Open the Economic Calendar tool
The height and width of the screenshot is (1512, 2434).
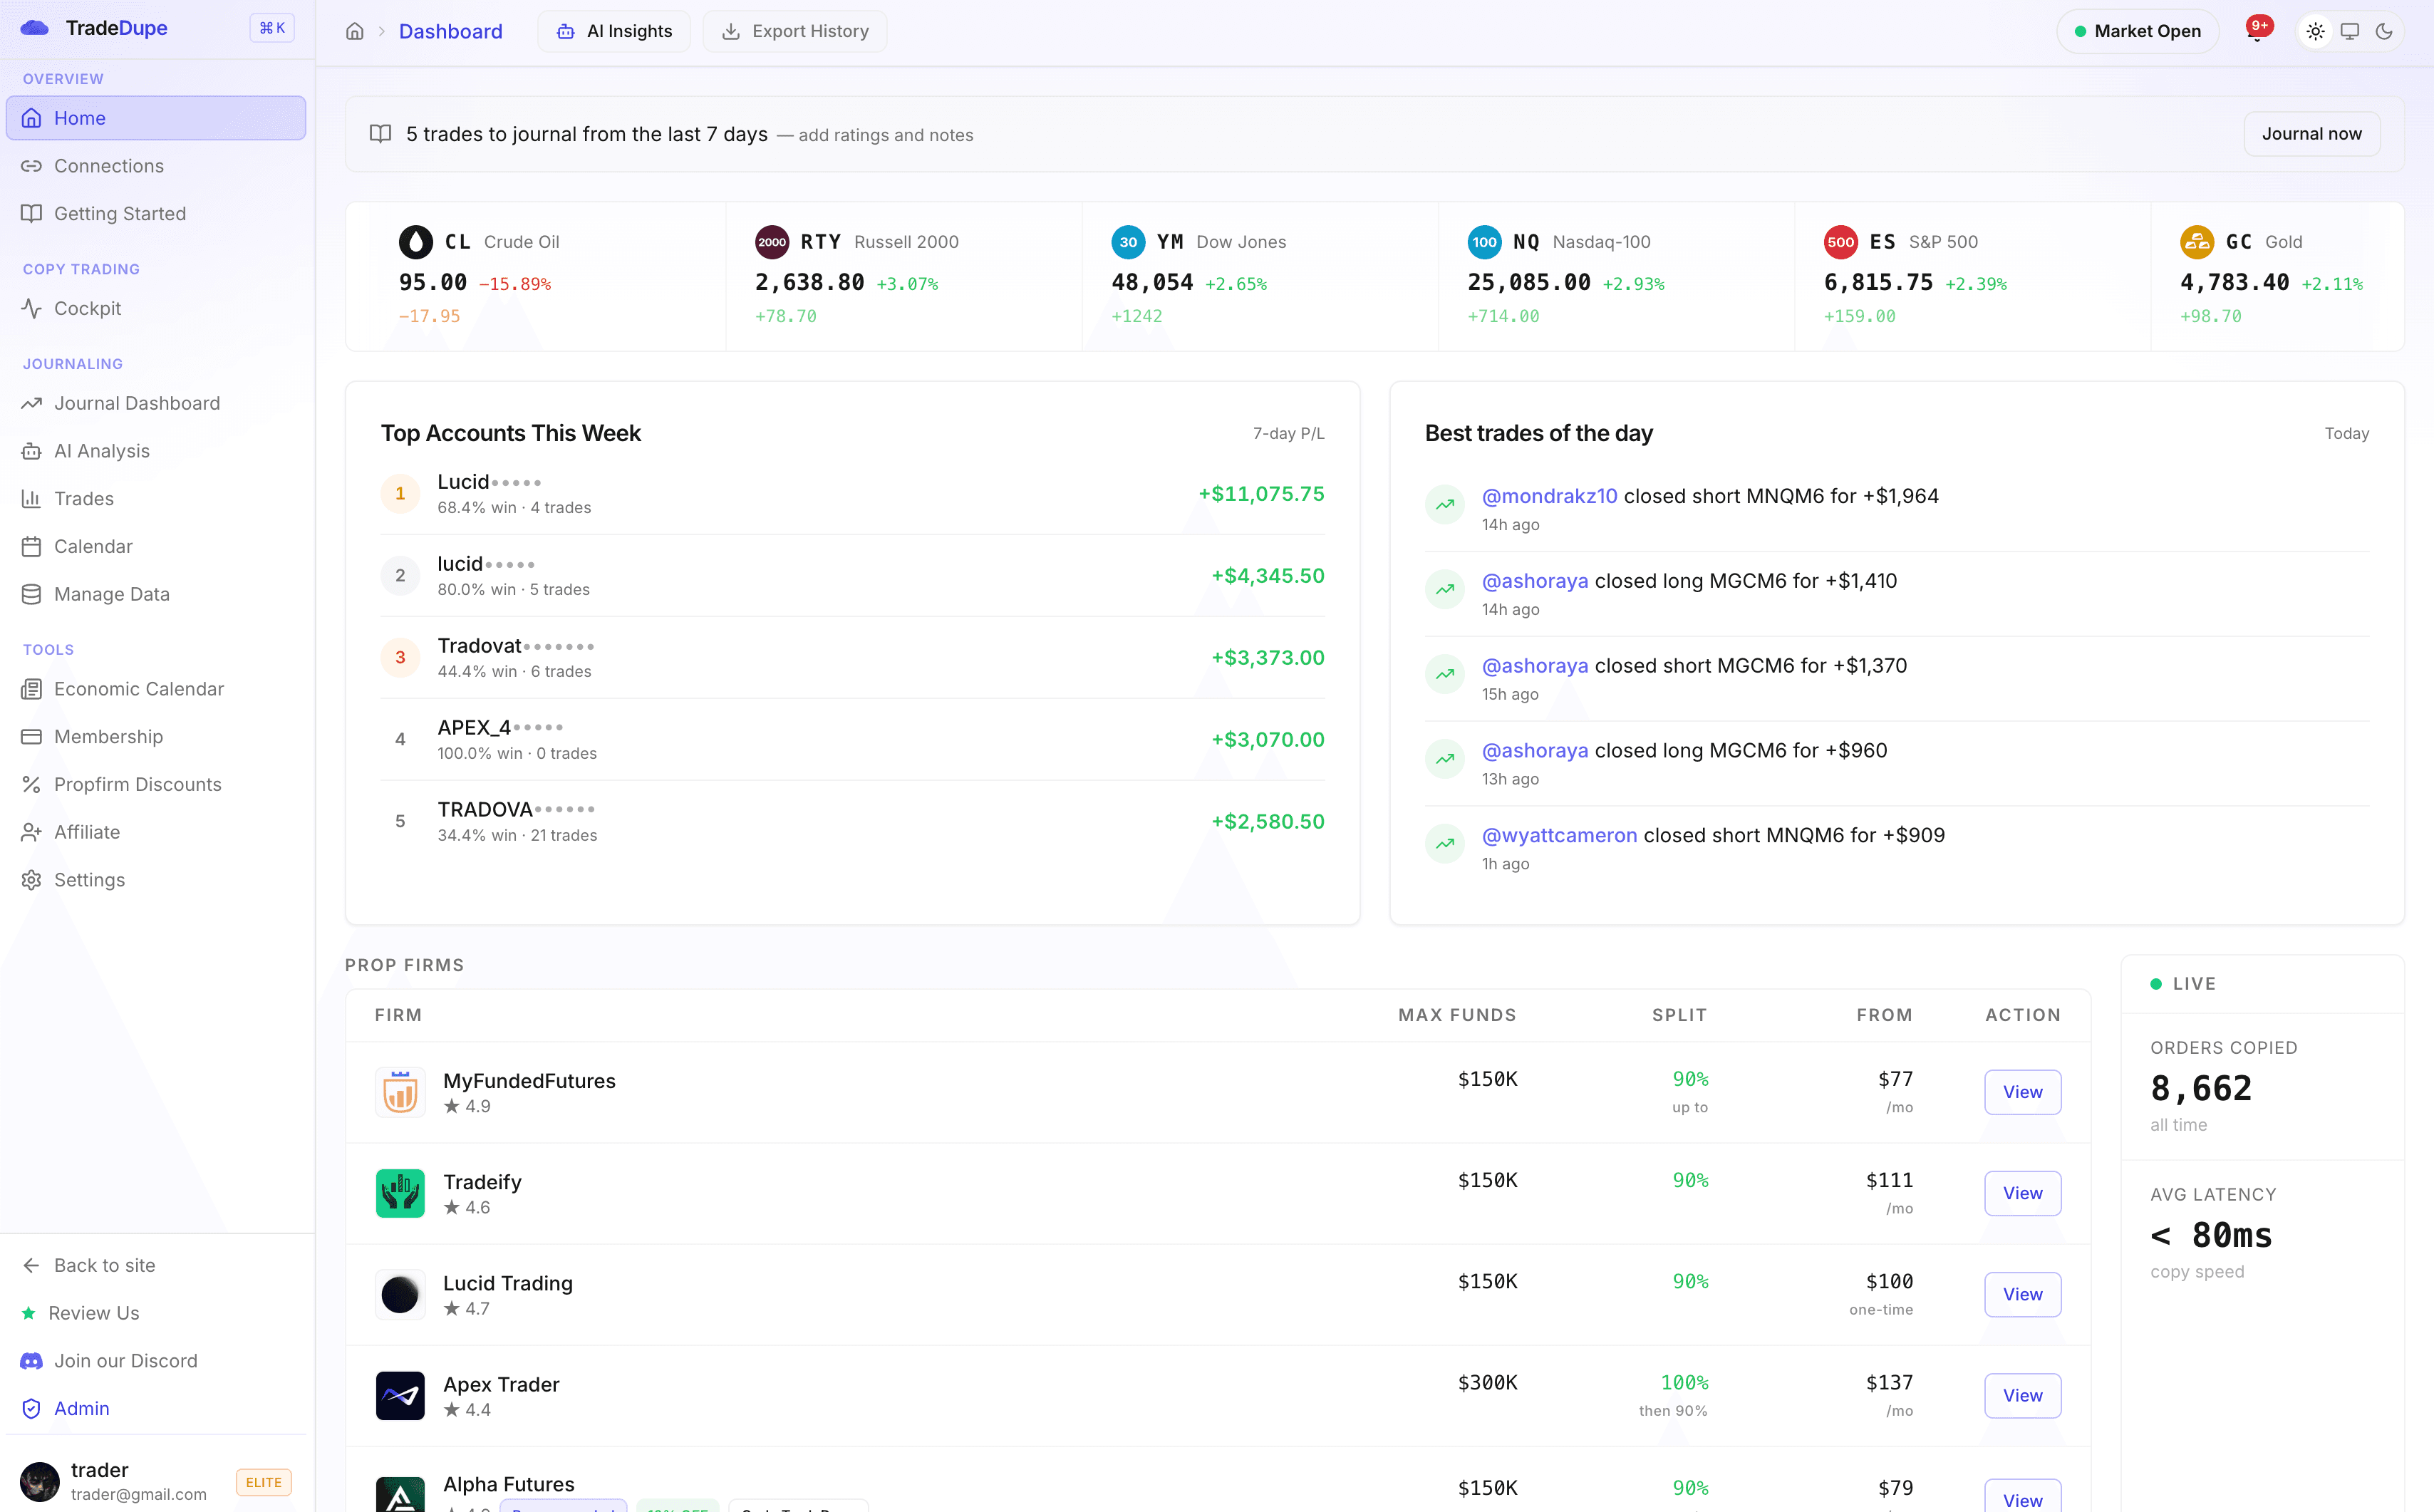click(x=139, y=689)
